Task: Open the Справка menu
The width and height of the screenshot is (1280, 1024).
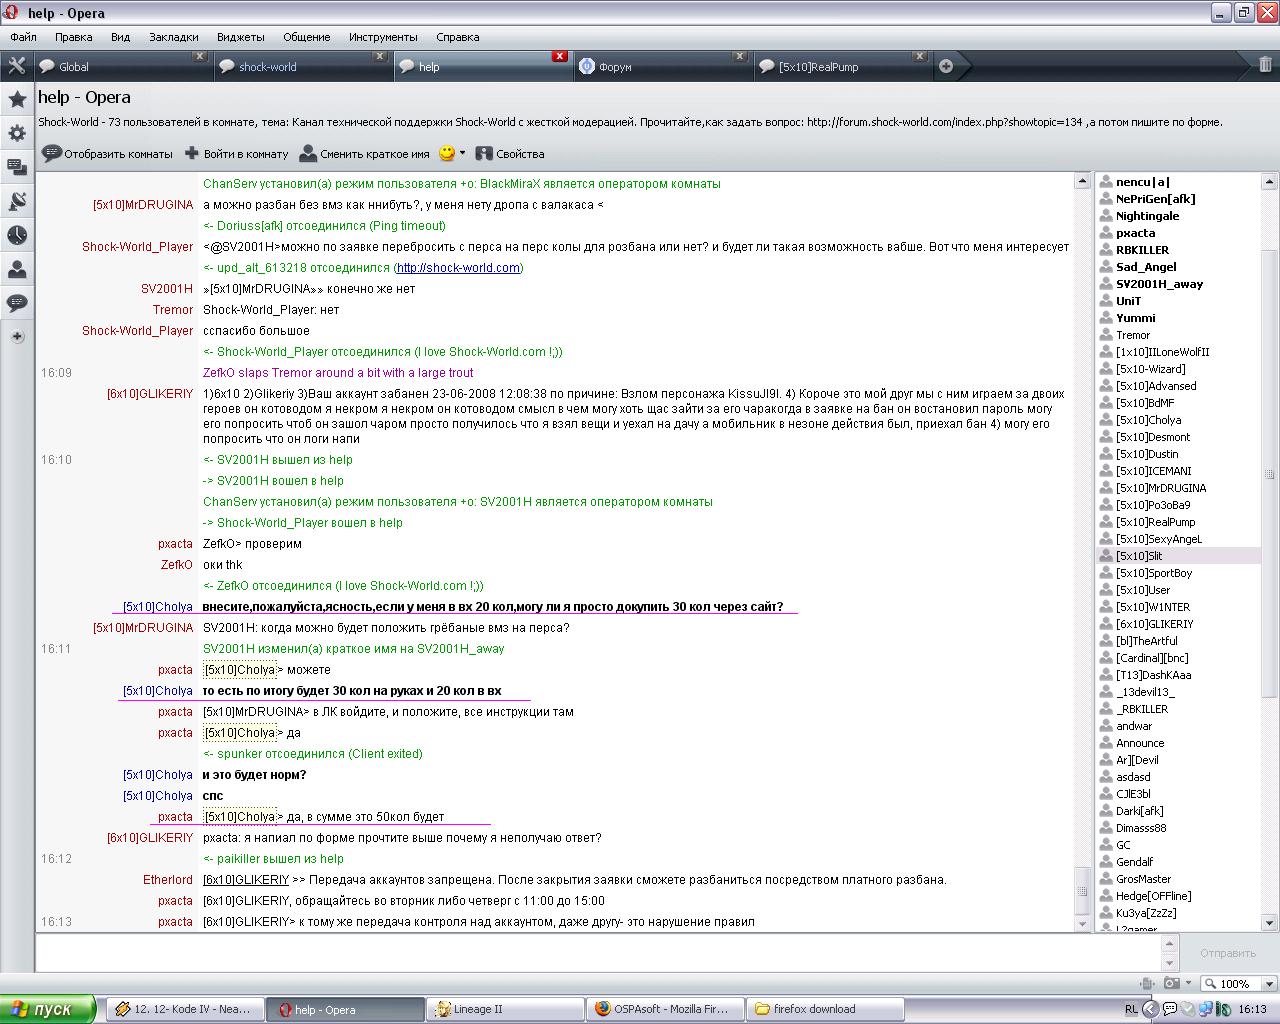Action: click(458, 37)
